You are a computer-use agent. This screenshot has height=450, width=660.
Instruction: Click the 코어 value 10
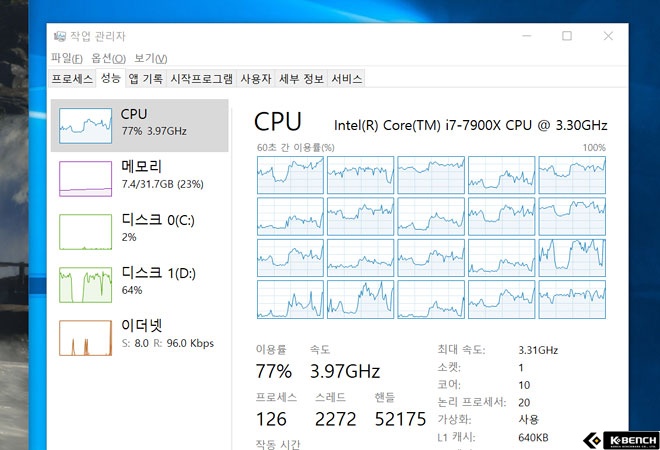coord(524,385)
